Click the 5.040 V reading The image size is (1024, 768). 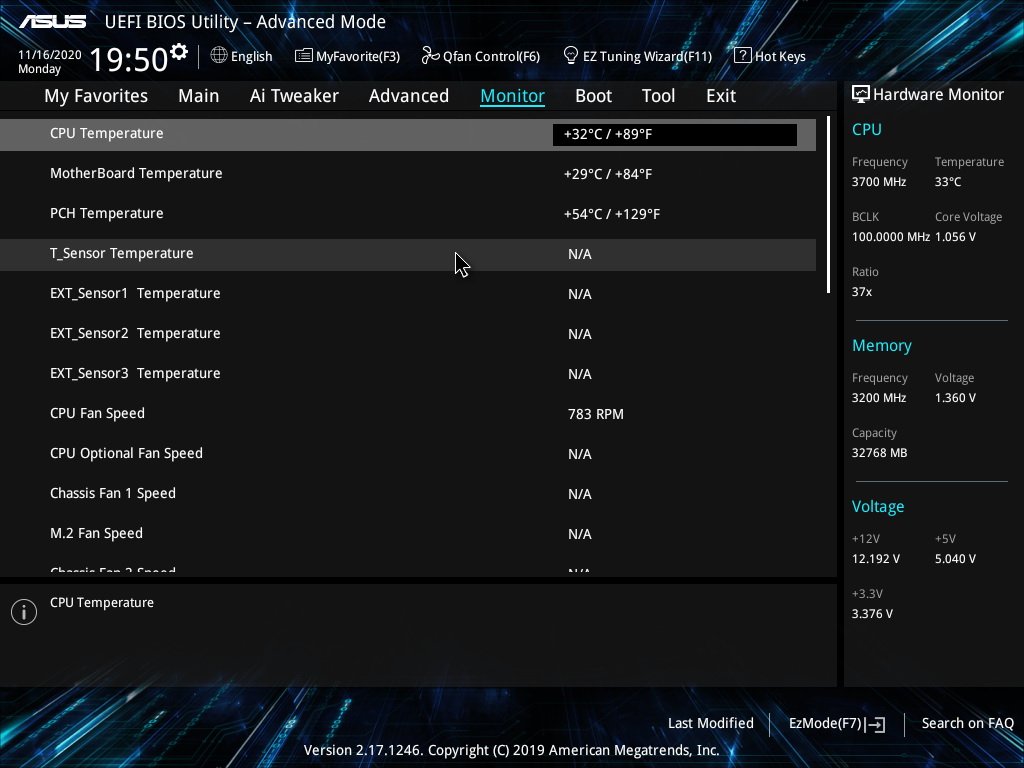(955, 559)
